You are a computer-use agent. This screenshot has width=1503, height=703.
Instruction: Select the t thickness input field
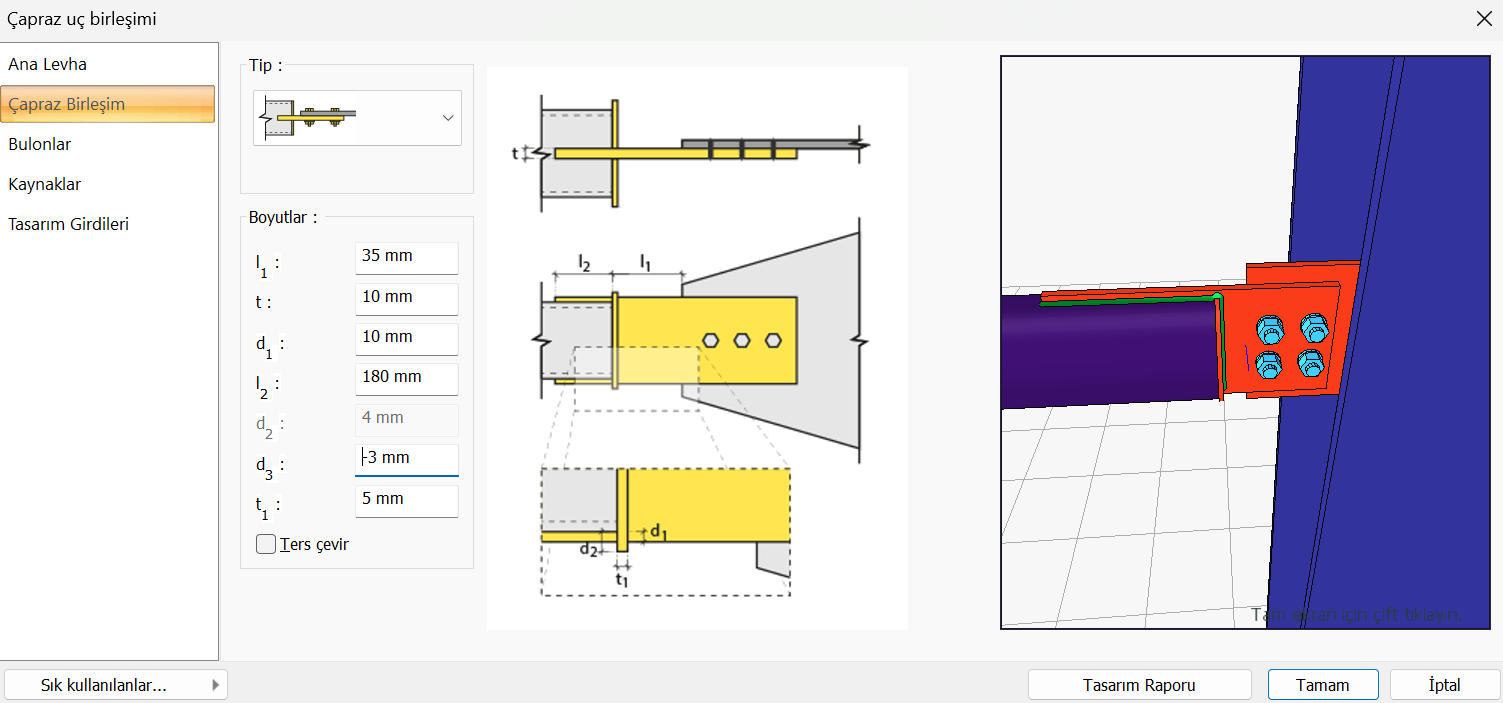pos(406,298)
